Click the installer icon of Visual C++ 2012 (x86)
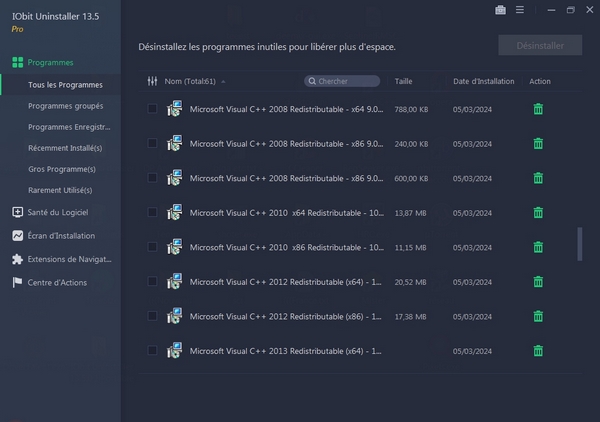600x422 pixels. click(175, 316)
